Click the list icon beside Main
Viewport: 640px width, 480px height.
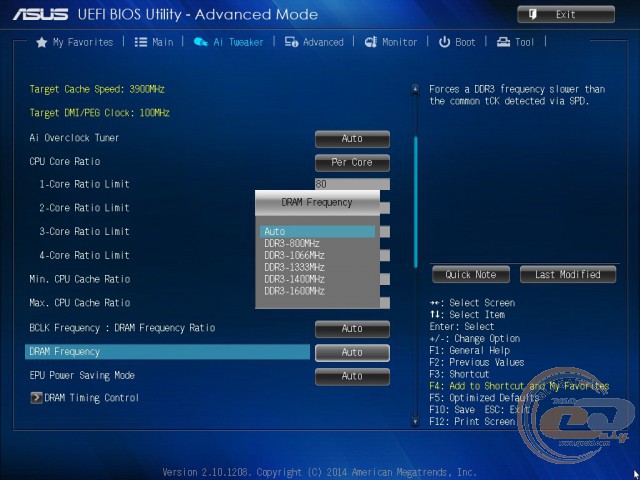[141, 42]
